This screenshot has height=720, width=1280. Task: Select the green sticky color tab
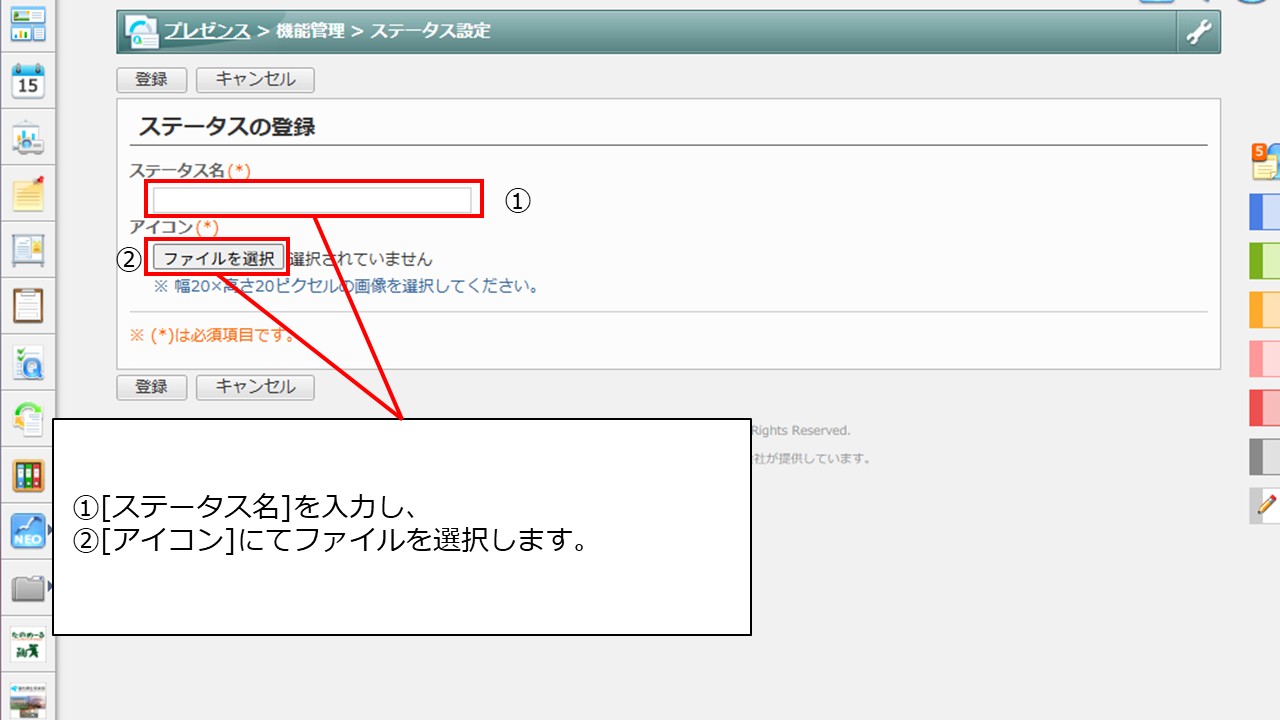[1265, 261]
